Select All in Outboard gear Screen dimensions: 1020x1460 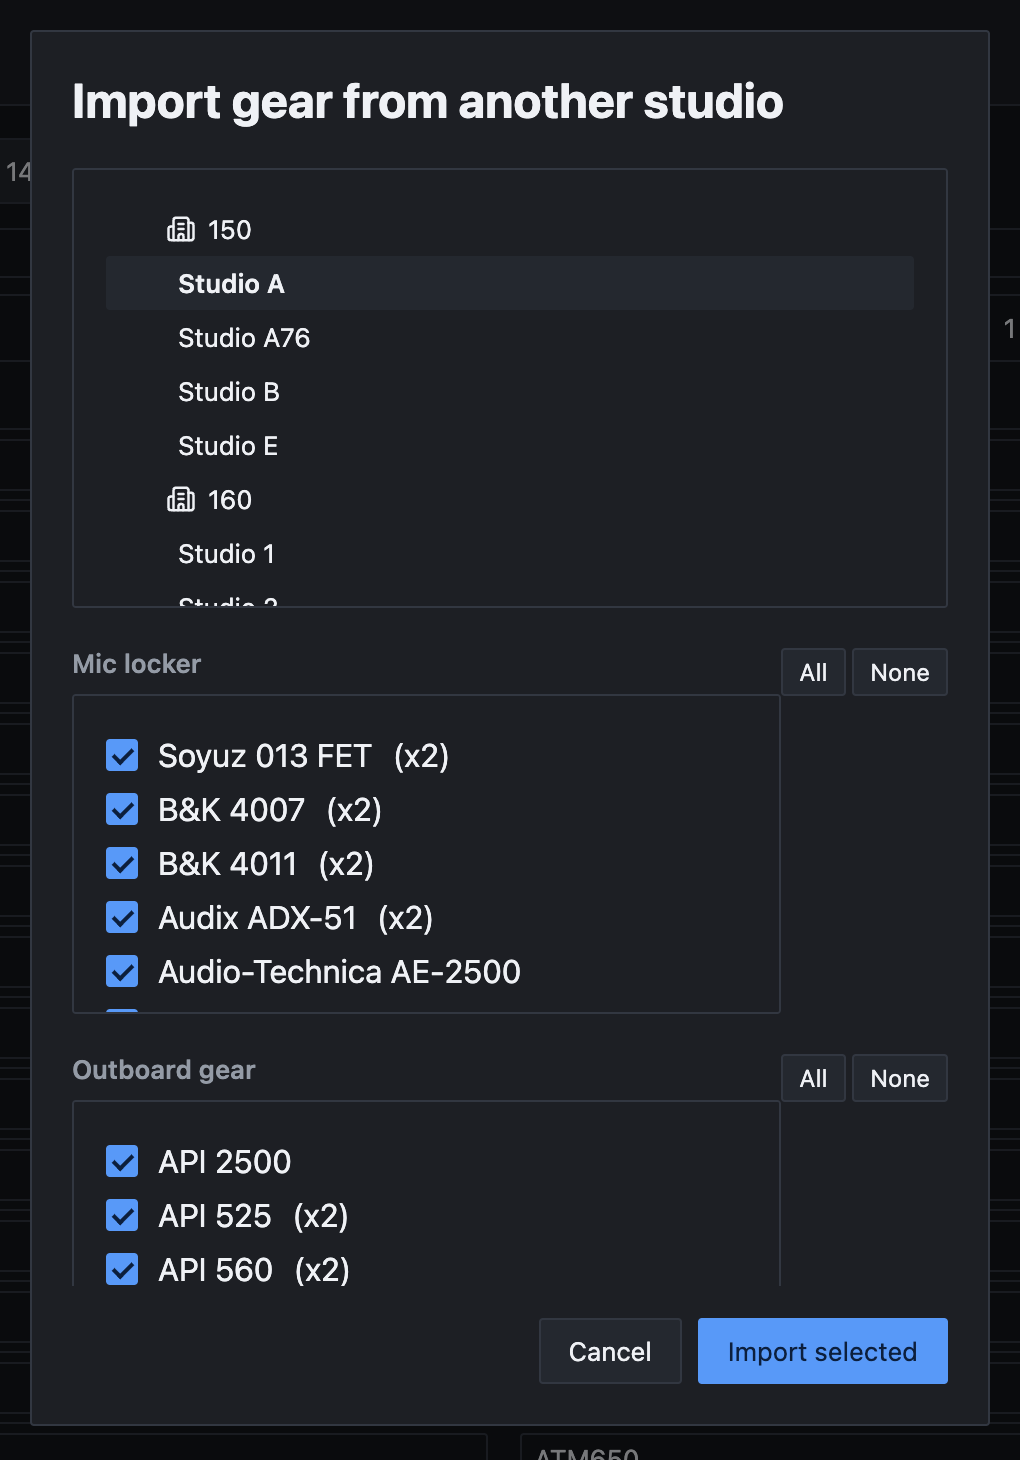(813, 1078)
